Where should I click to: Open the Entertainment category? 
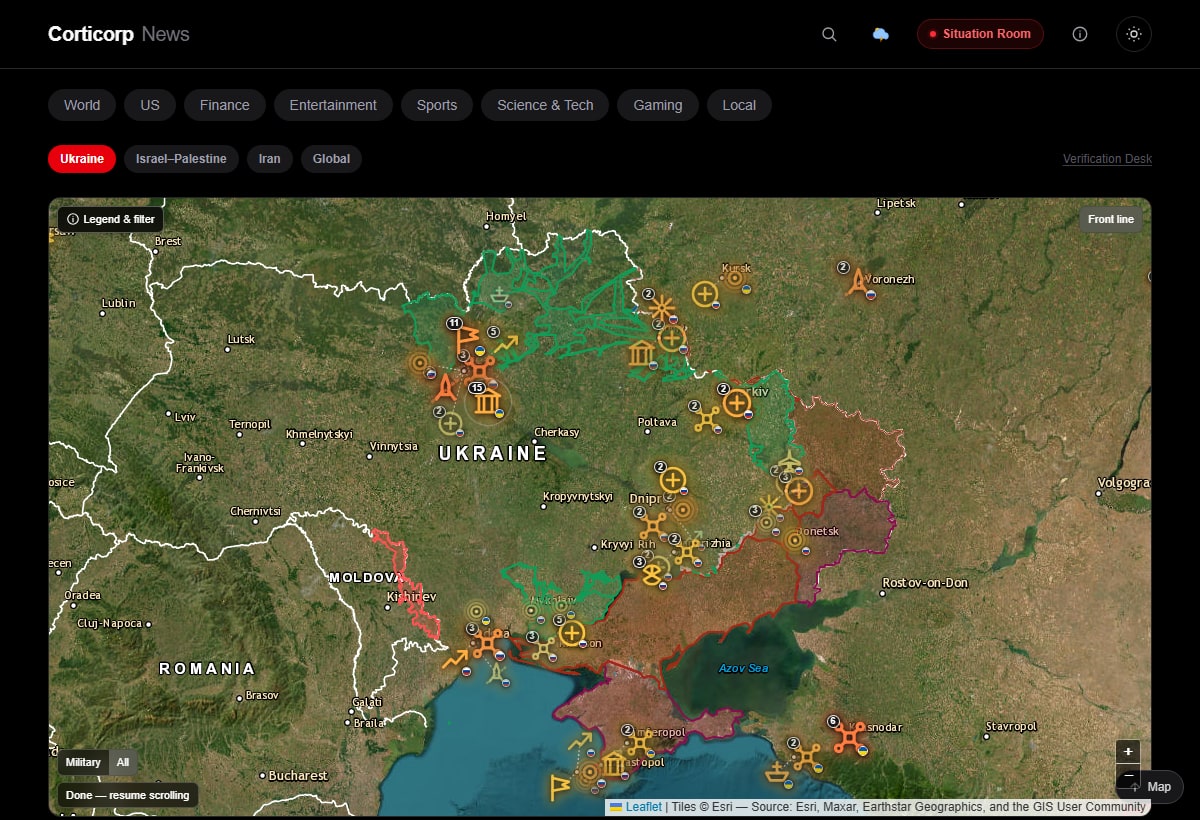[333, 105]
